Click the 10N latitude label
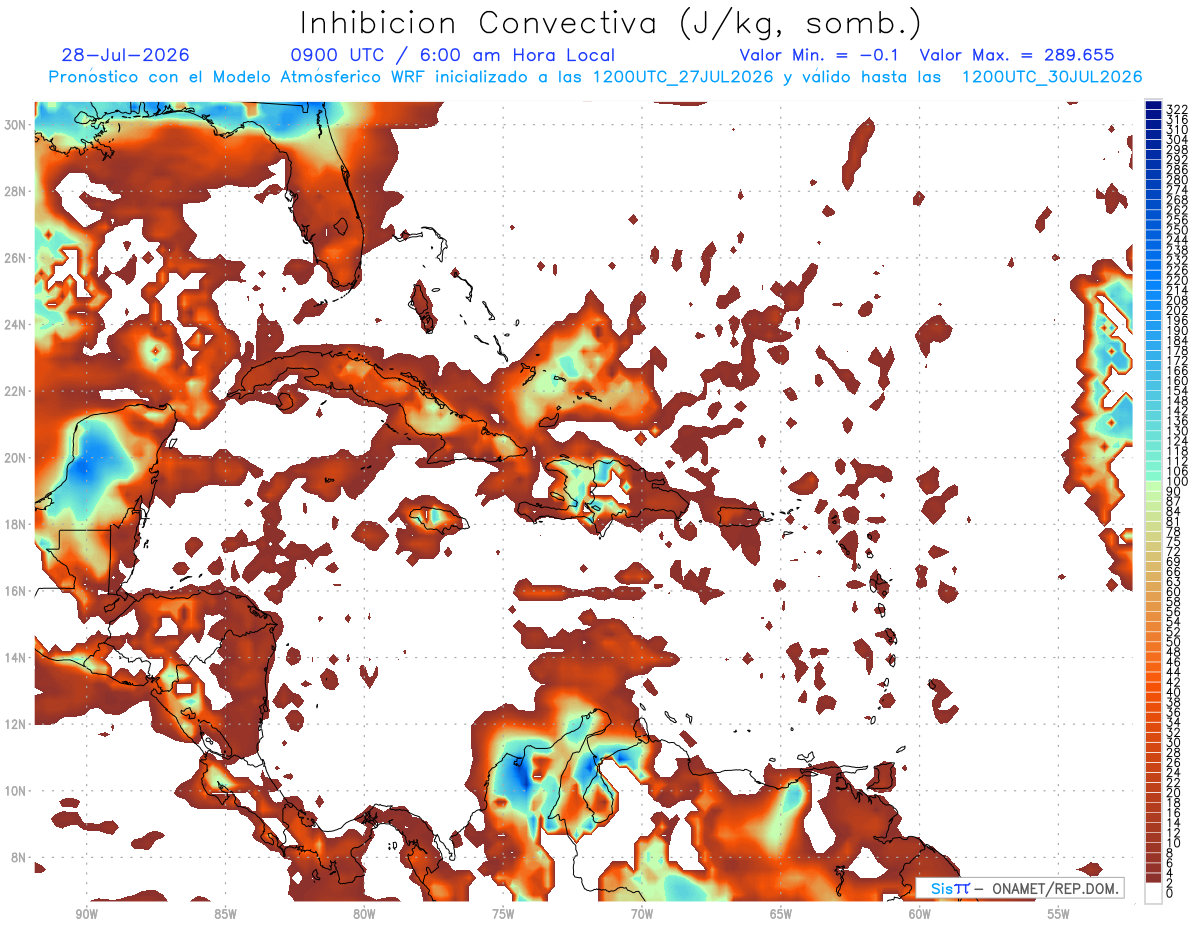This screenshot has height=927, width=1200. coord(17,790)
